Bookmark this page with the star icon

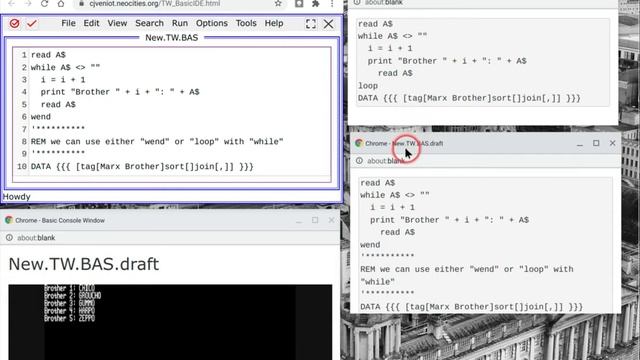coord(278,3)
